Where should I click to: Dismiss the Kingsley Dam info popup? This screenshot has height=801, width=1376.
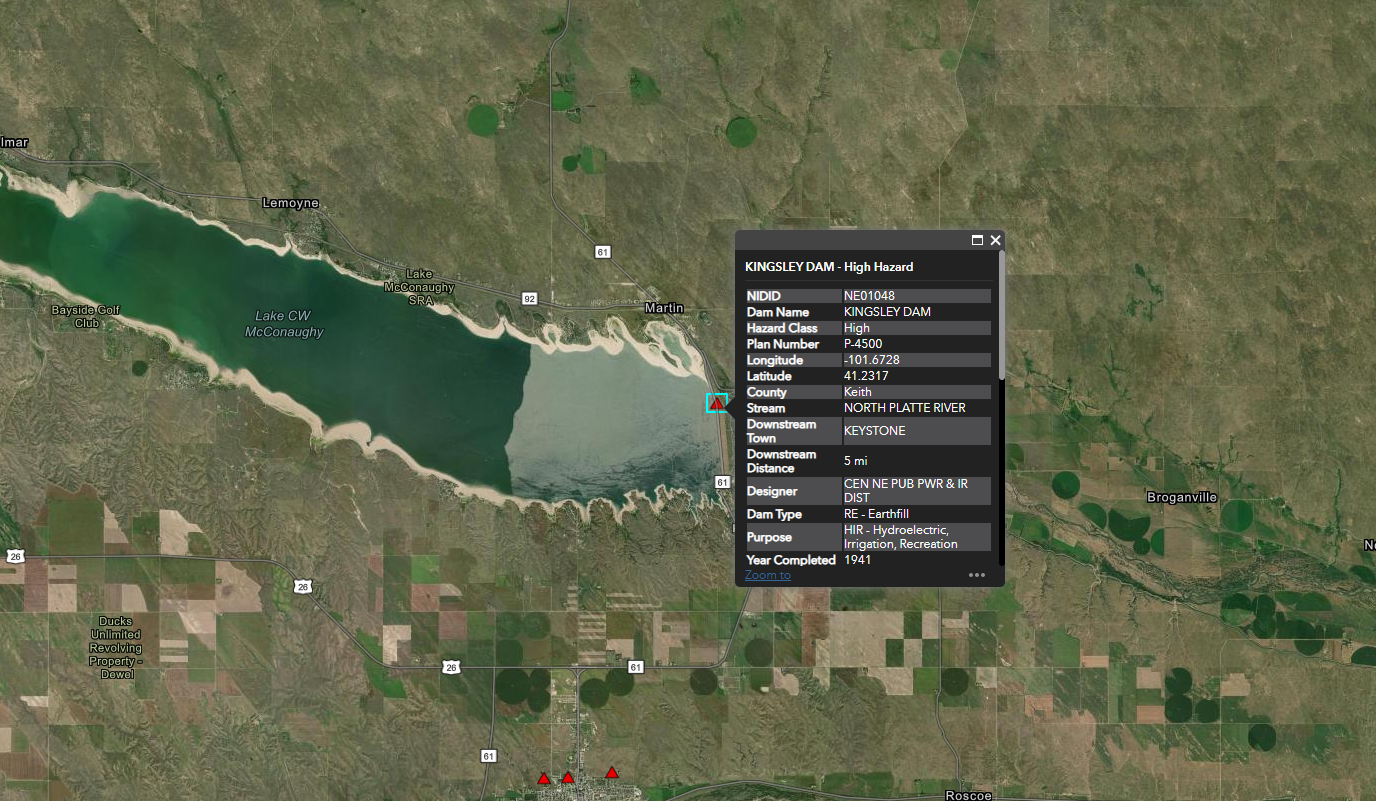[x=995, y=240]
